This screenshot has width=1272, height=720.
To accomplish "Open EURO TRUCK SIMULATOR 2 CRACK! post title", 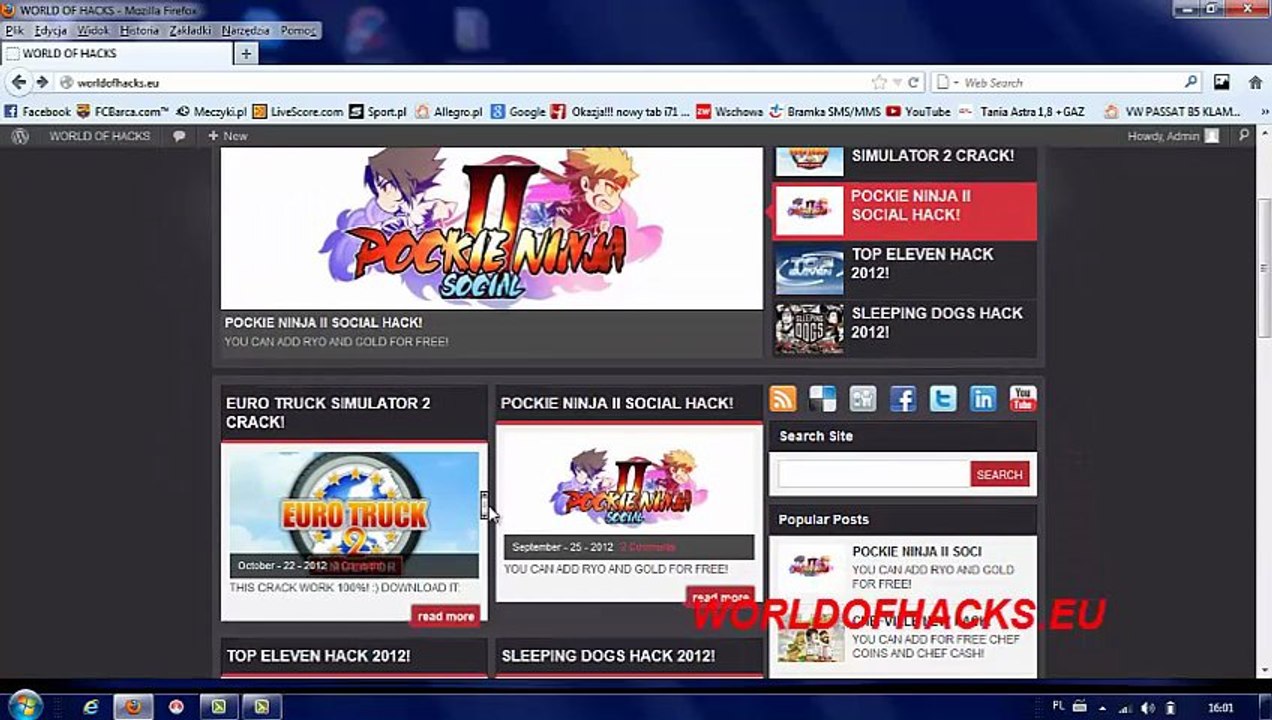I will (328, 412).
